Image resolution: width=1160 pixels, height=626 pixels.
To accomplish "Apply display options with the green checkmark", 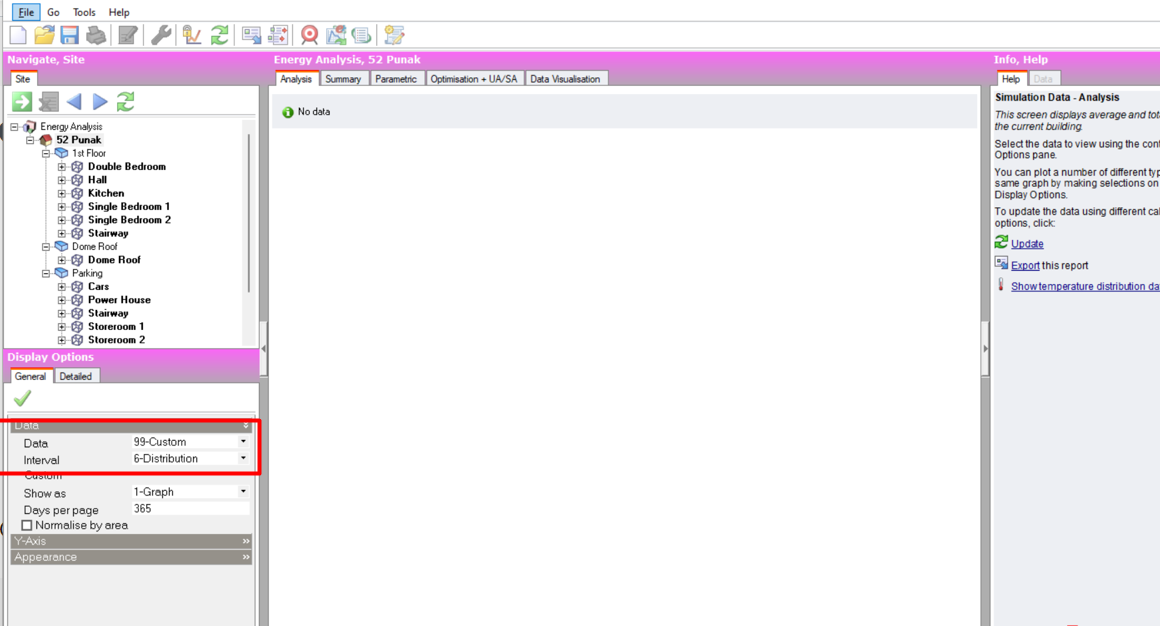I will click(22, 398).
